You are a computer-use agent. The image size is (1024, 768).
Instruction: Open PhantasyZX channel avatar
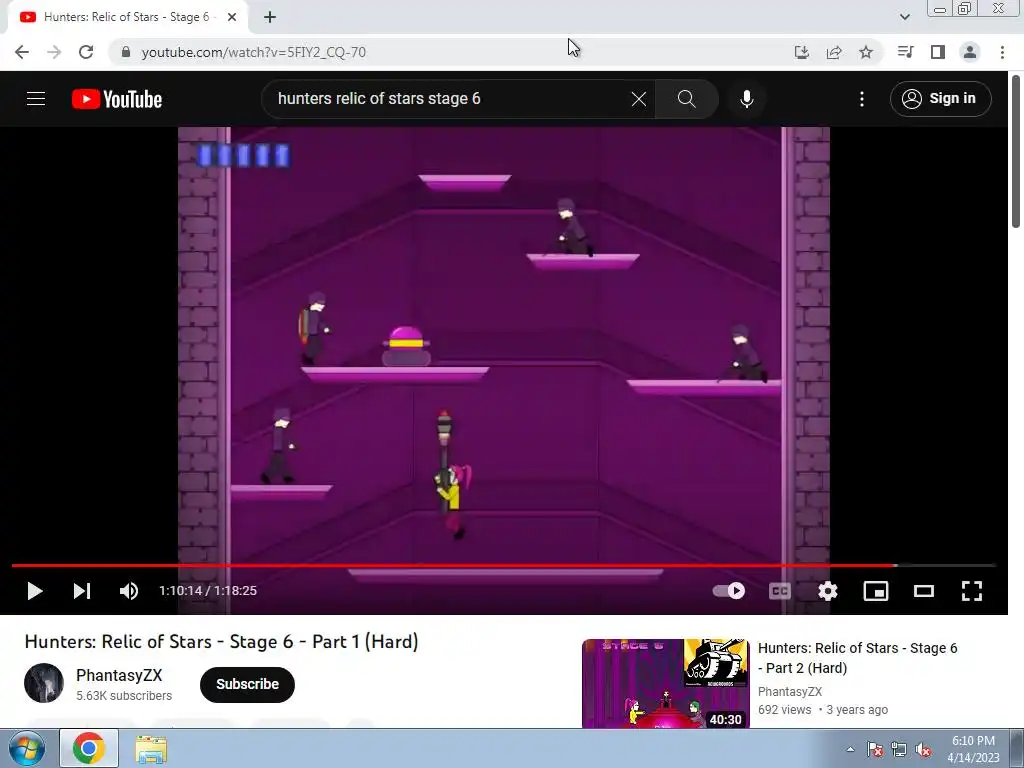44,683
